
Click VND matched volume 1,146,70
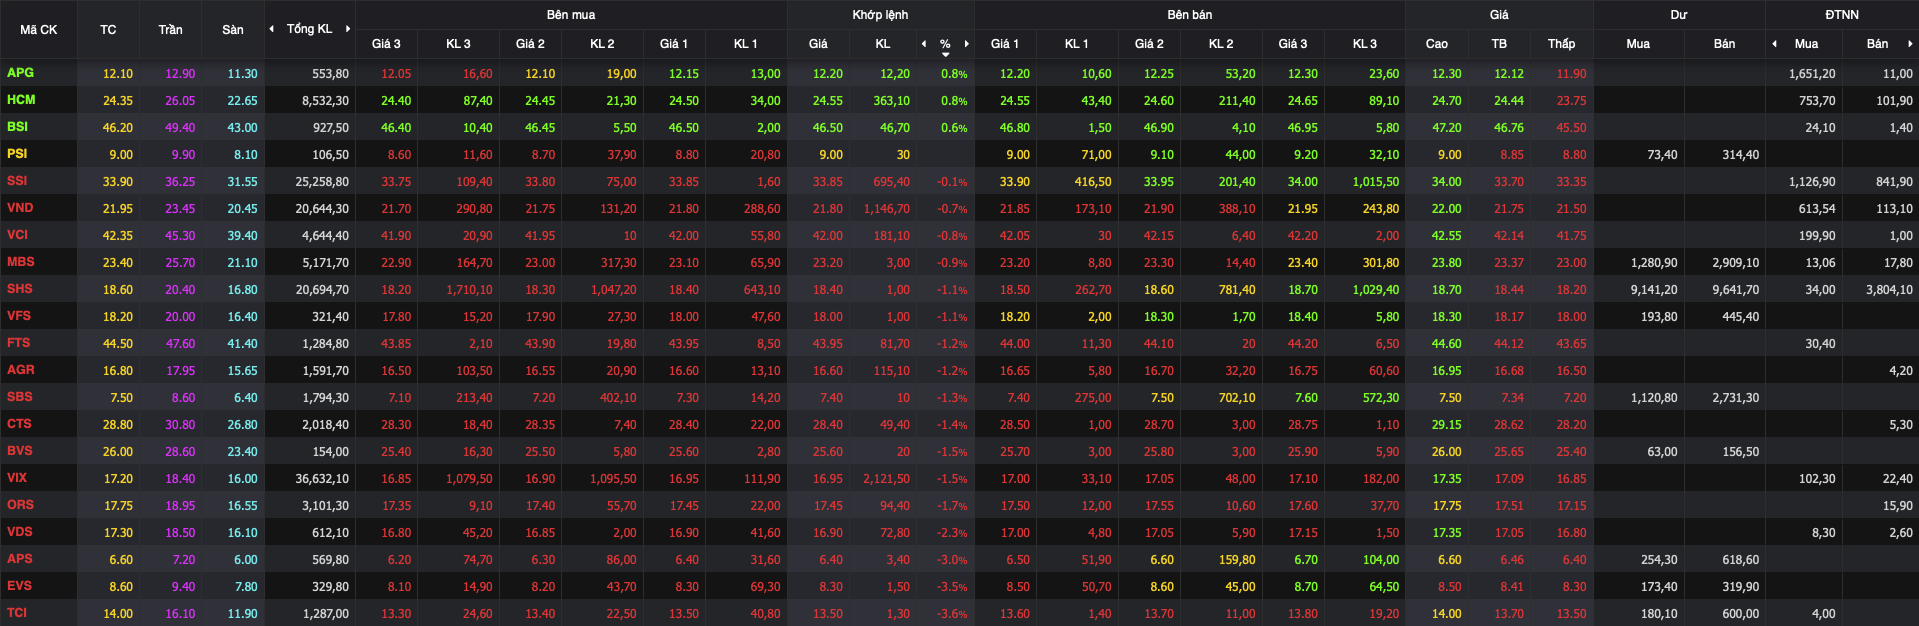[x=886, y=209]
